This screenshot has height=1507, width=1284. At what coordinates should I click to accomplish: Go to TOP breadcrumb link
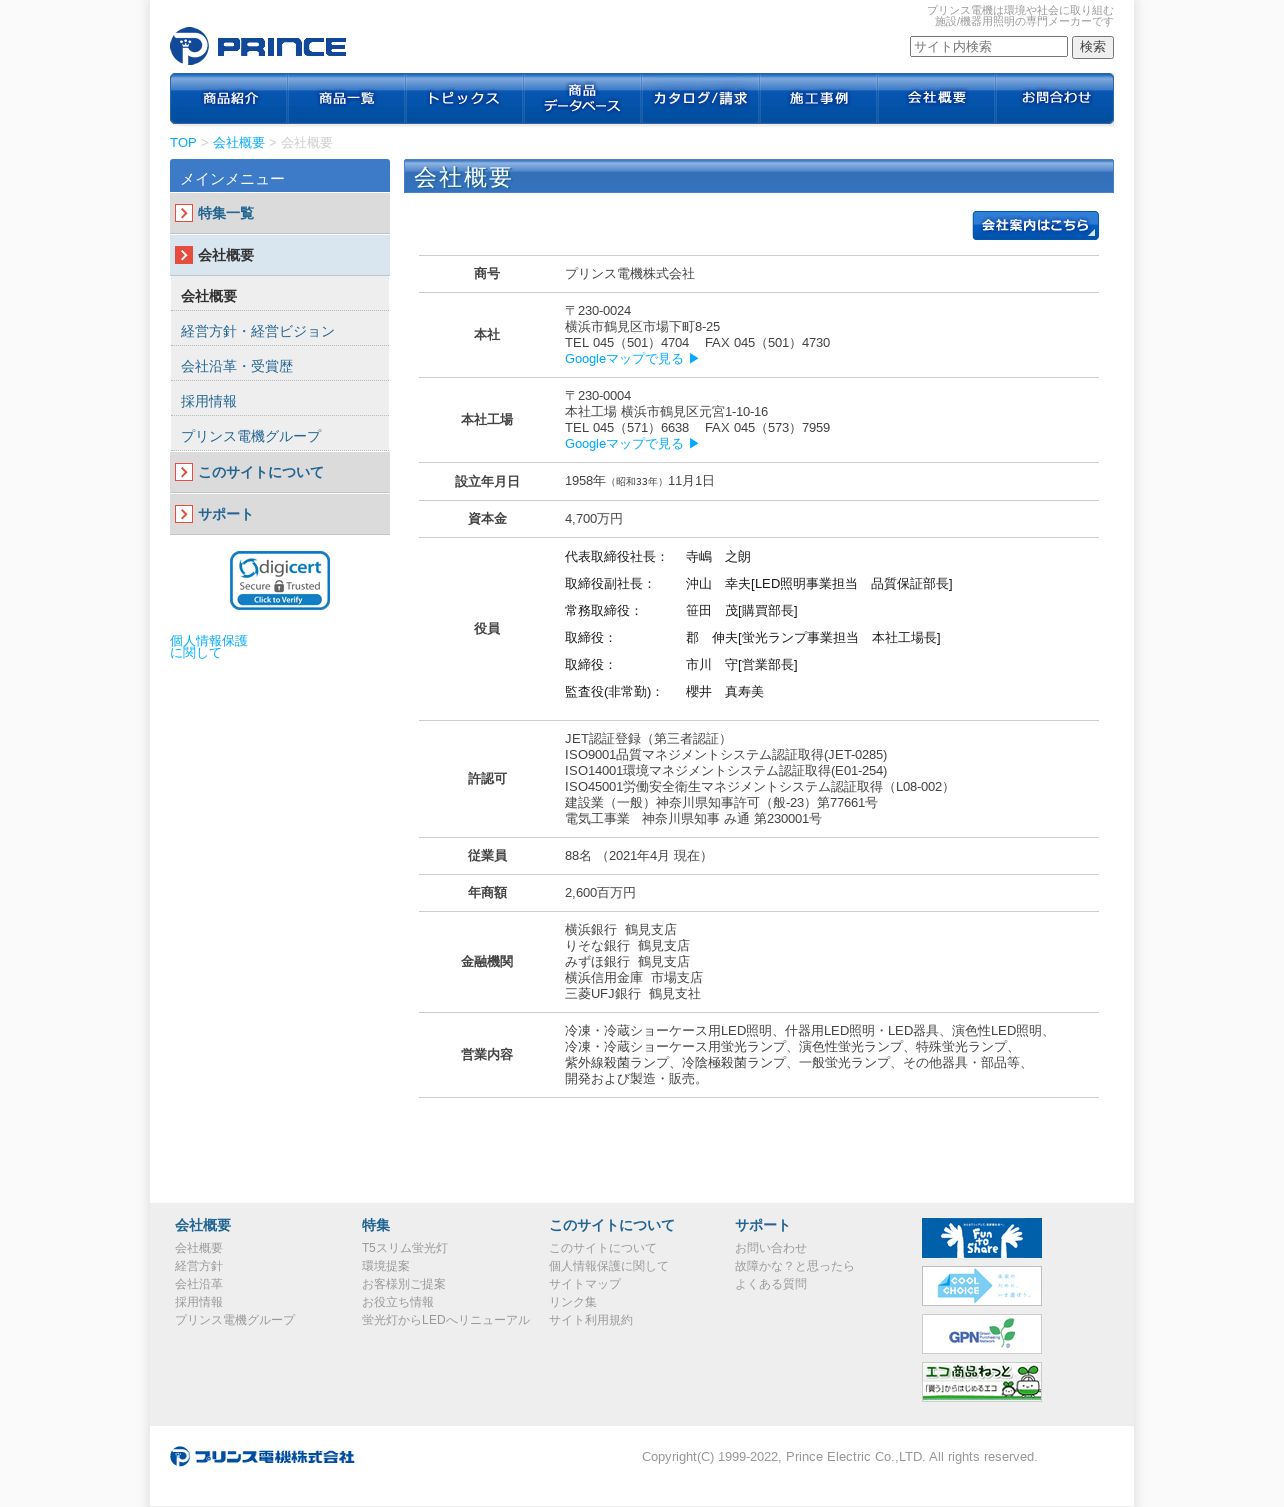click(183, 143)
